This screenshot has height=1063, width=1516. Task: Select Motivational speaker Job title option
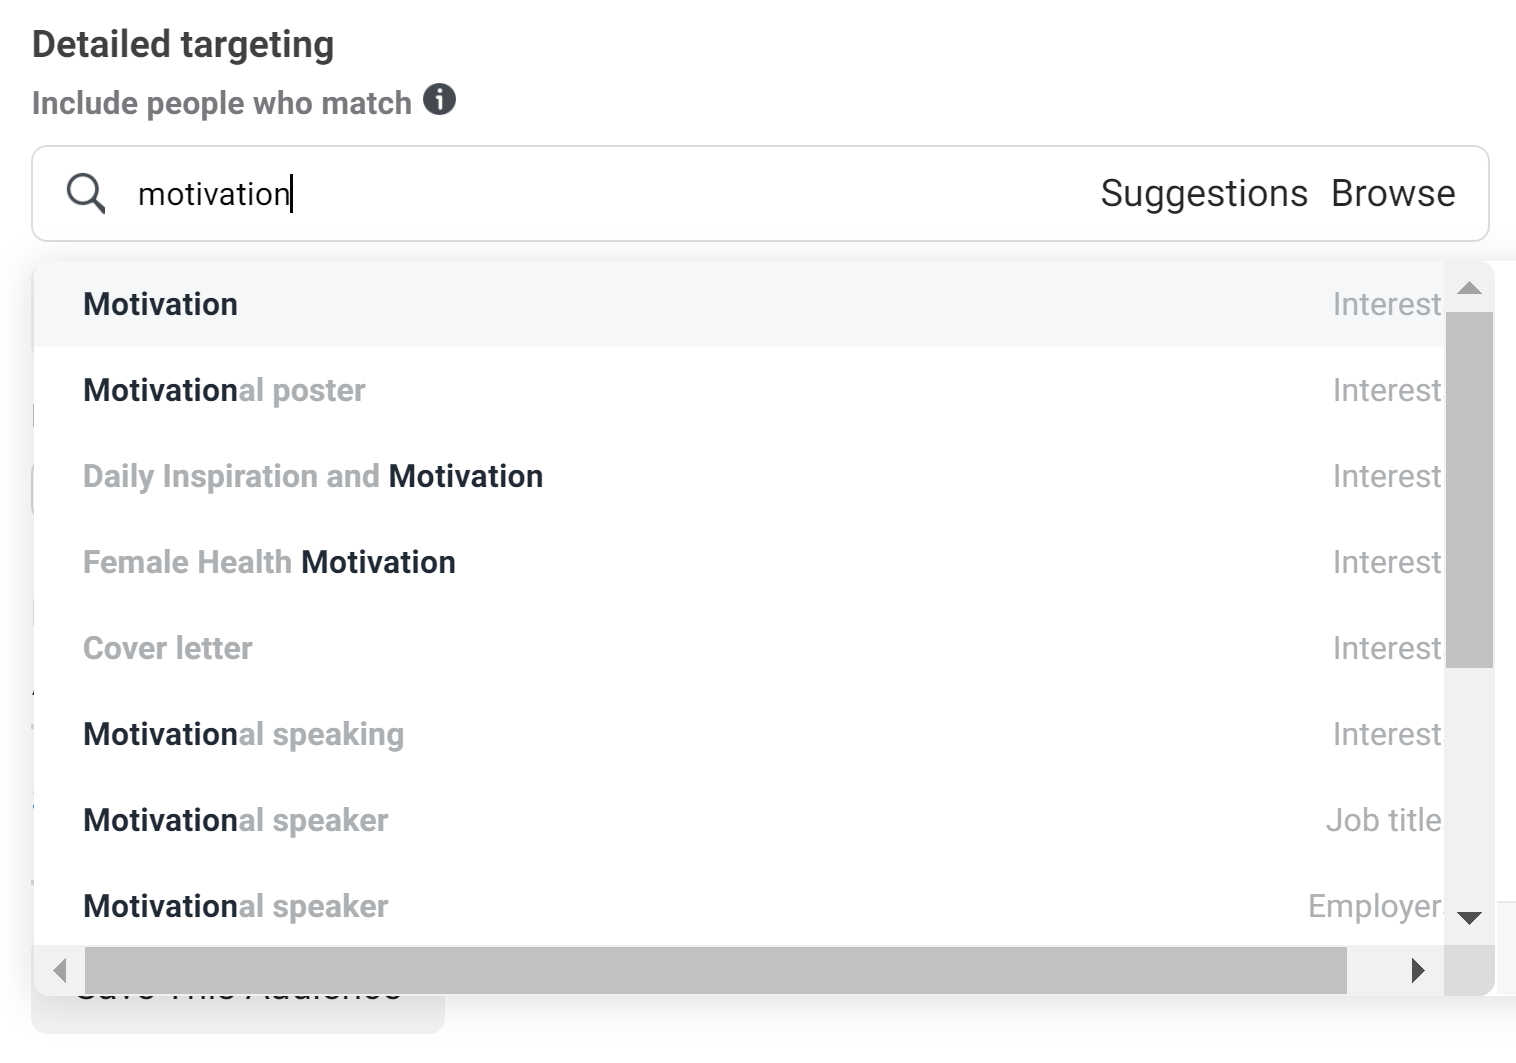[739, 820]
